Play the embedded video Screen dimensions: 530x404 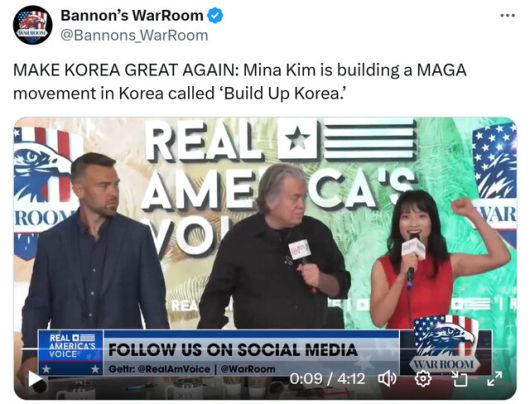[35, 379]
